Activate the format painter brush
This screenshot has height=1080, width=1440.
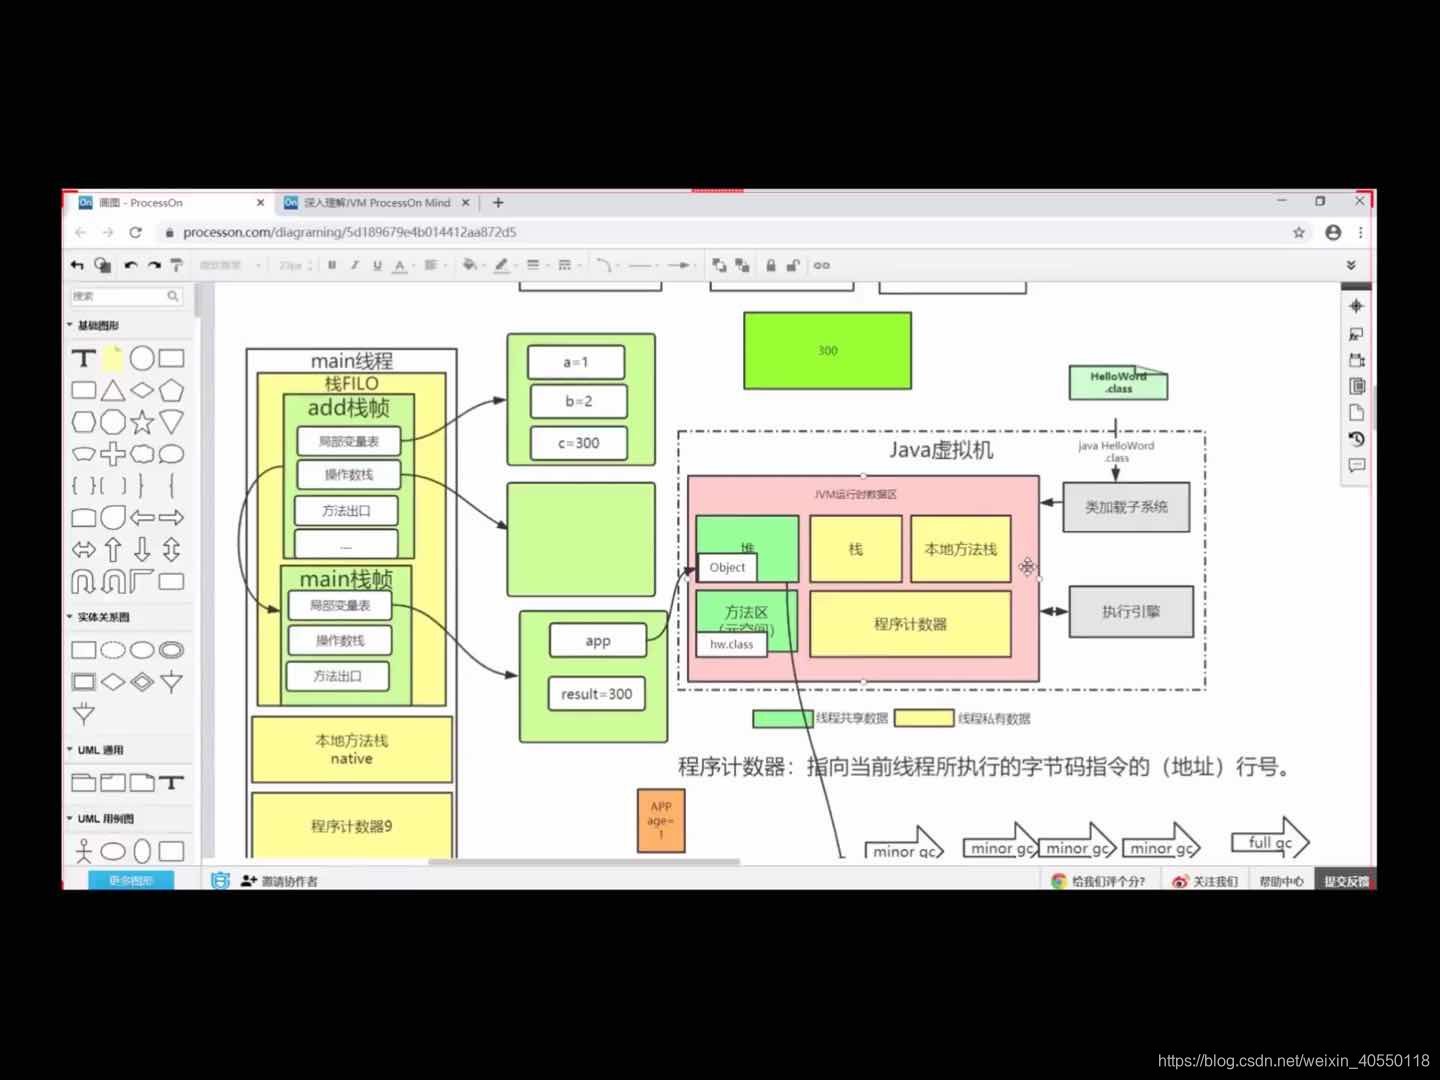pyautogui.click(x=177, y=265)
